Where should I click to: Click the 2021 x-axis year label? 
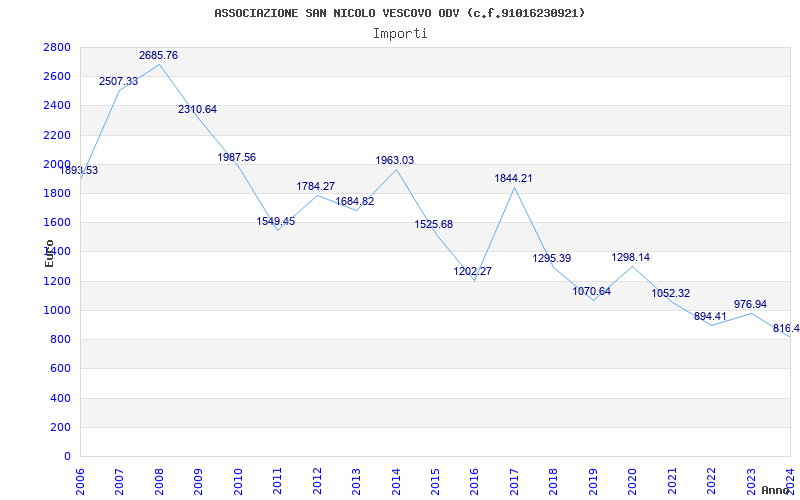pyautogui.click(x=672, y=482)
